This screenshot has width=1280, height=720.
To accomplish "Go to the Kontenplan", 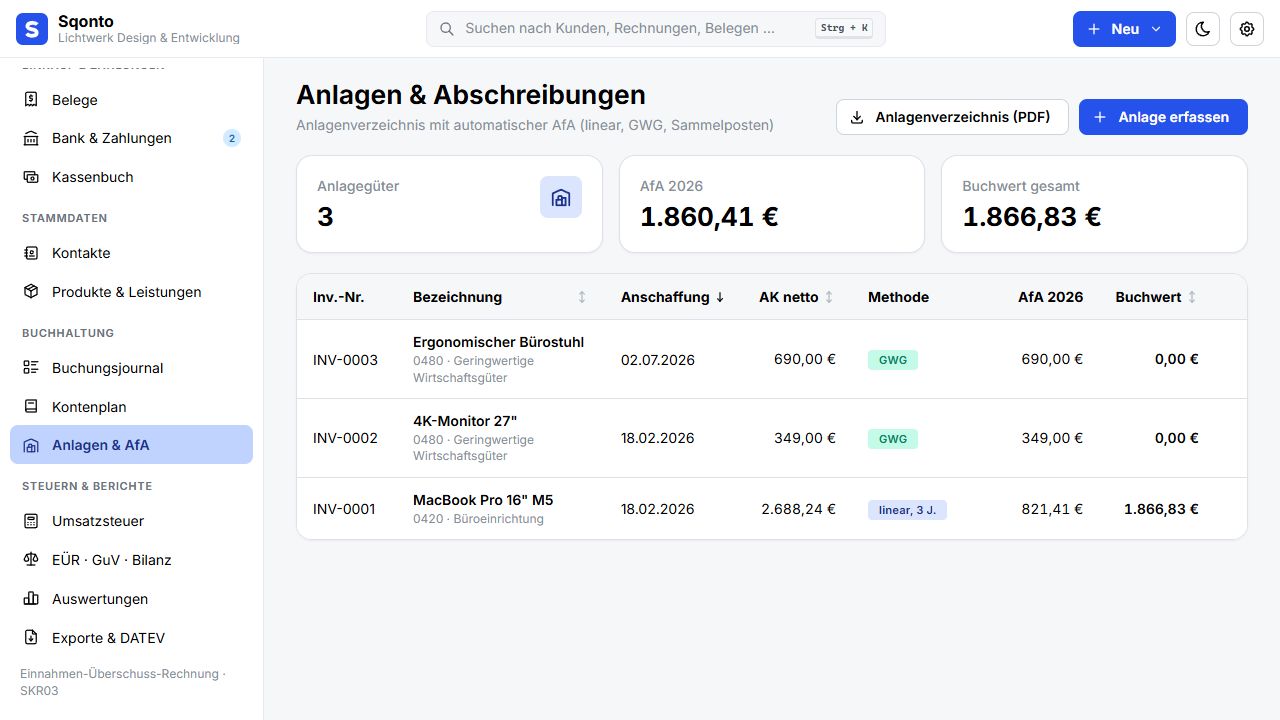I will pos(131,407).
